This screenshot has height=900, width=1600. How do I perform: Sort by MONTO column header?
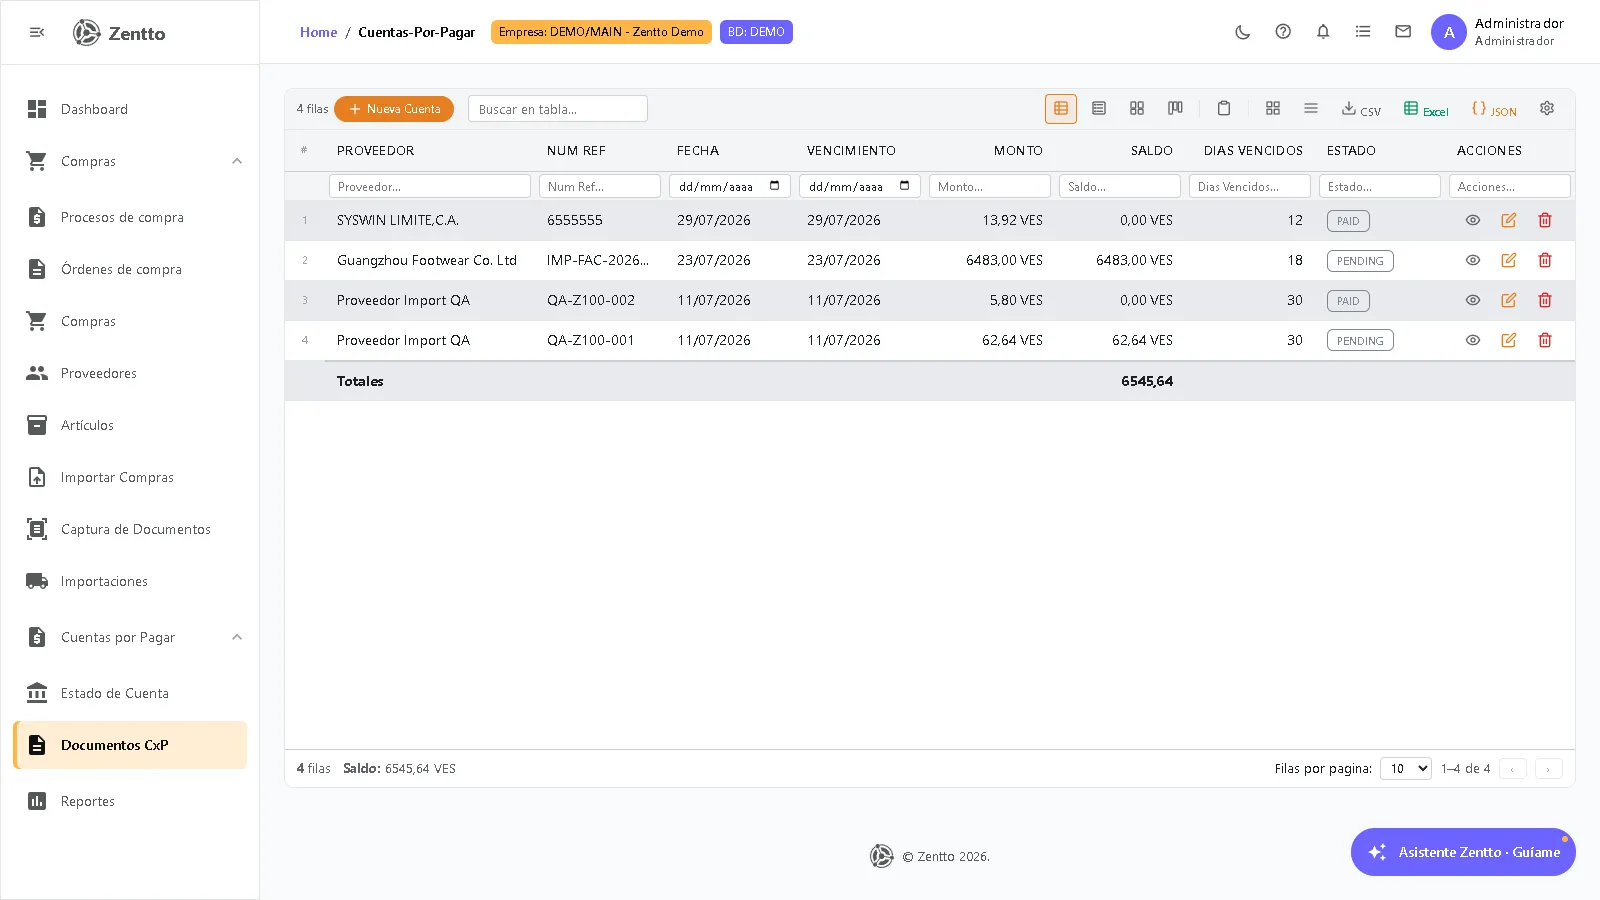coord(1018,150)
